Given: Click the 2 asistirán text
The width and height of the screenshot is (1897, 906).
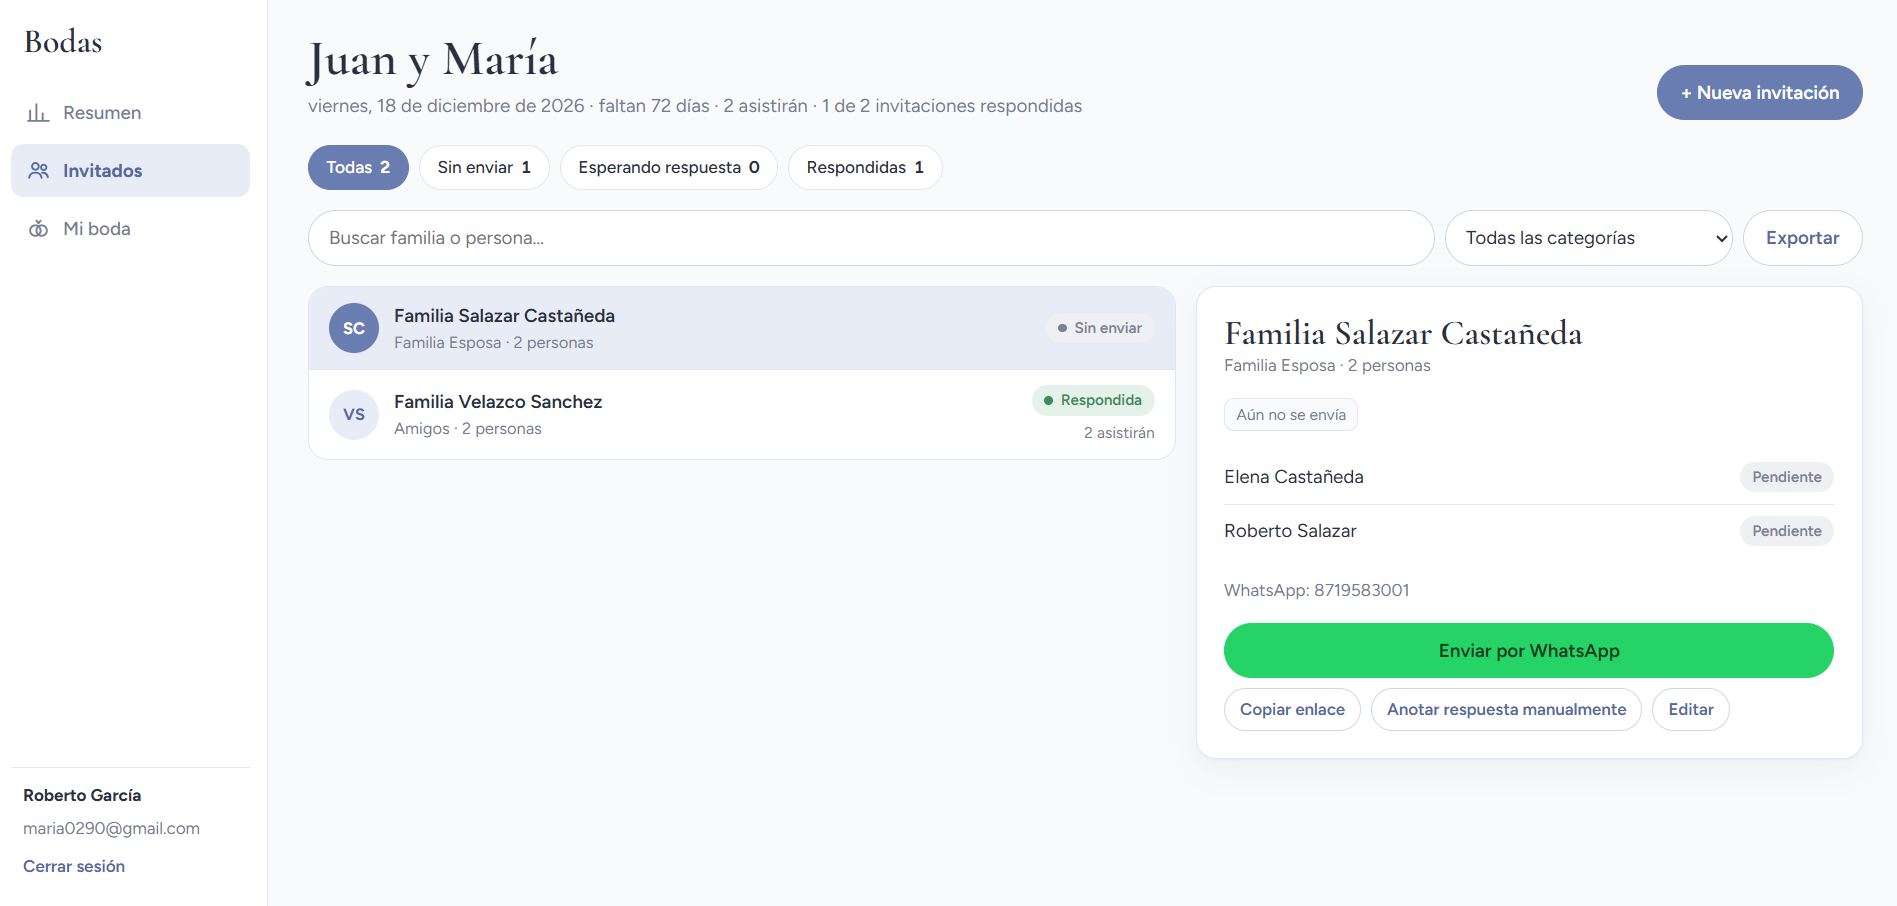Looking at the screenshot, I should click(x=1119, y=433).
